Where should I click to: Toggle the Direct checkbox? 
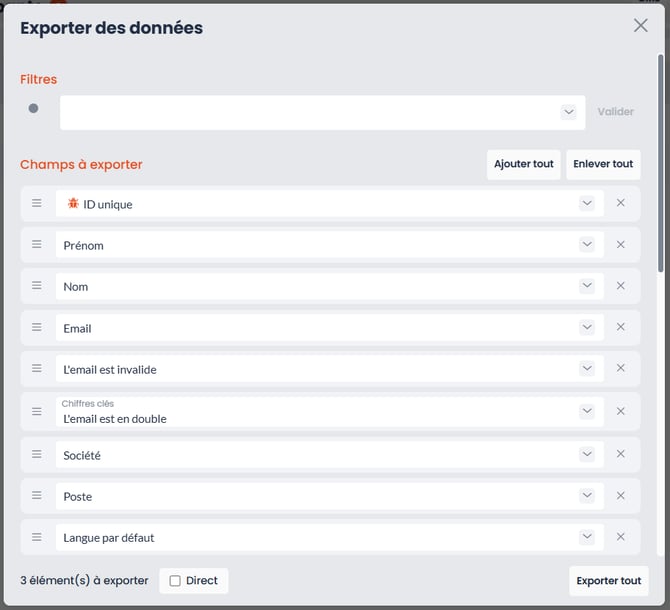click(x=175, y=581)
